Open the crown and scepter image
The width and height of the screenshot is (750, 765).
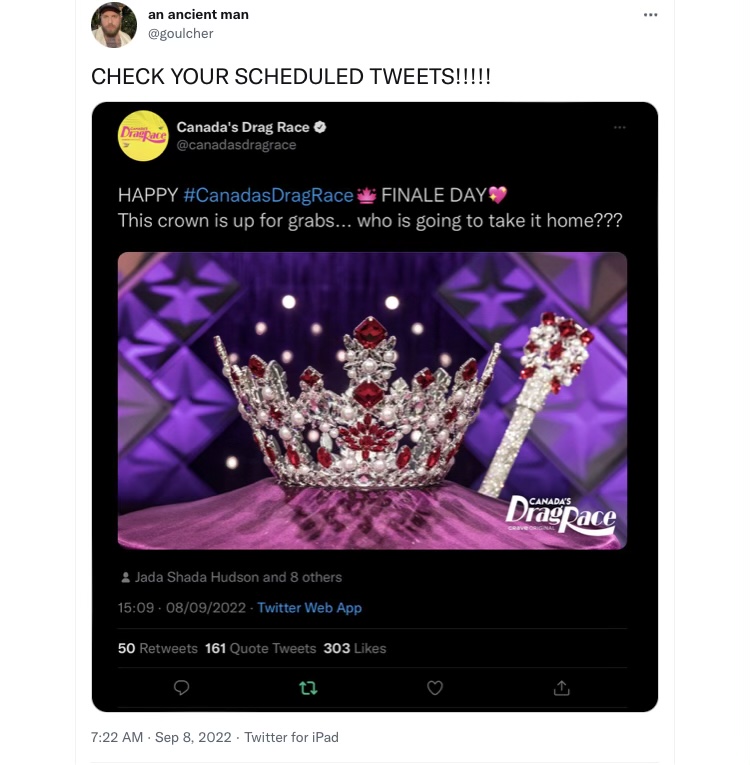pyautogui.click(x=372, y=400)
